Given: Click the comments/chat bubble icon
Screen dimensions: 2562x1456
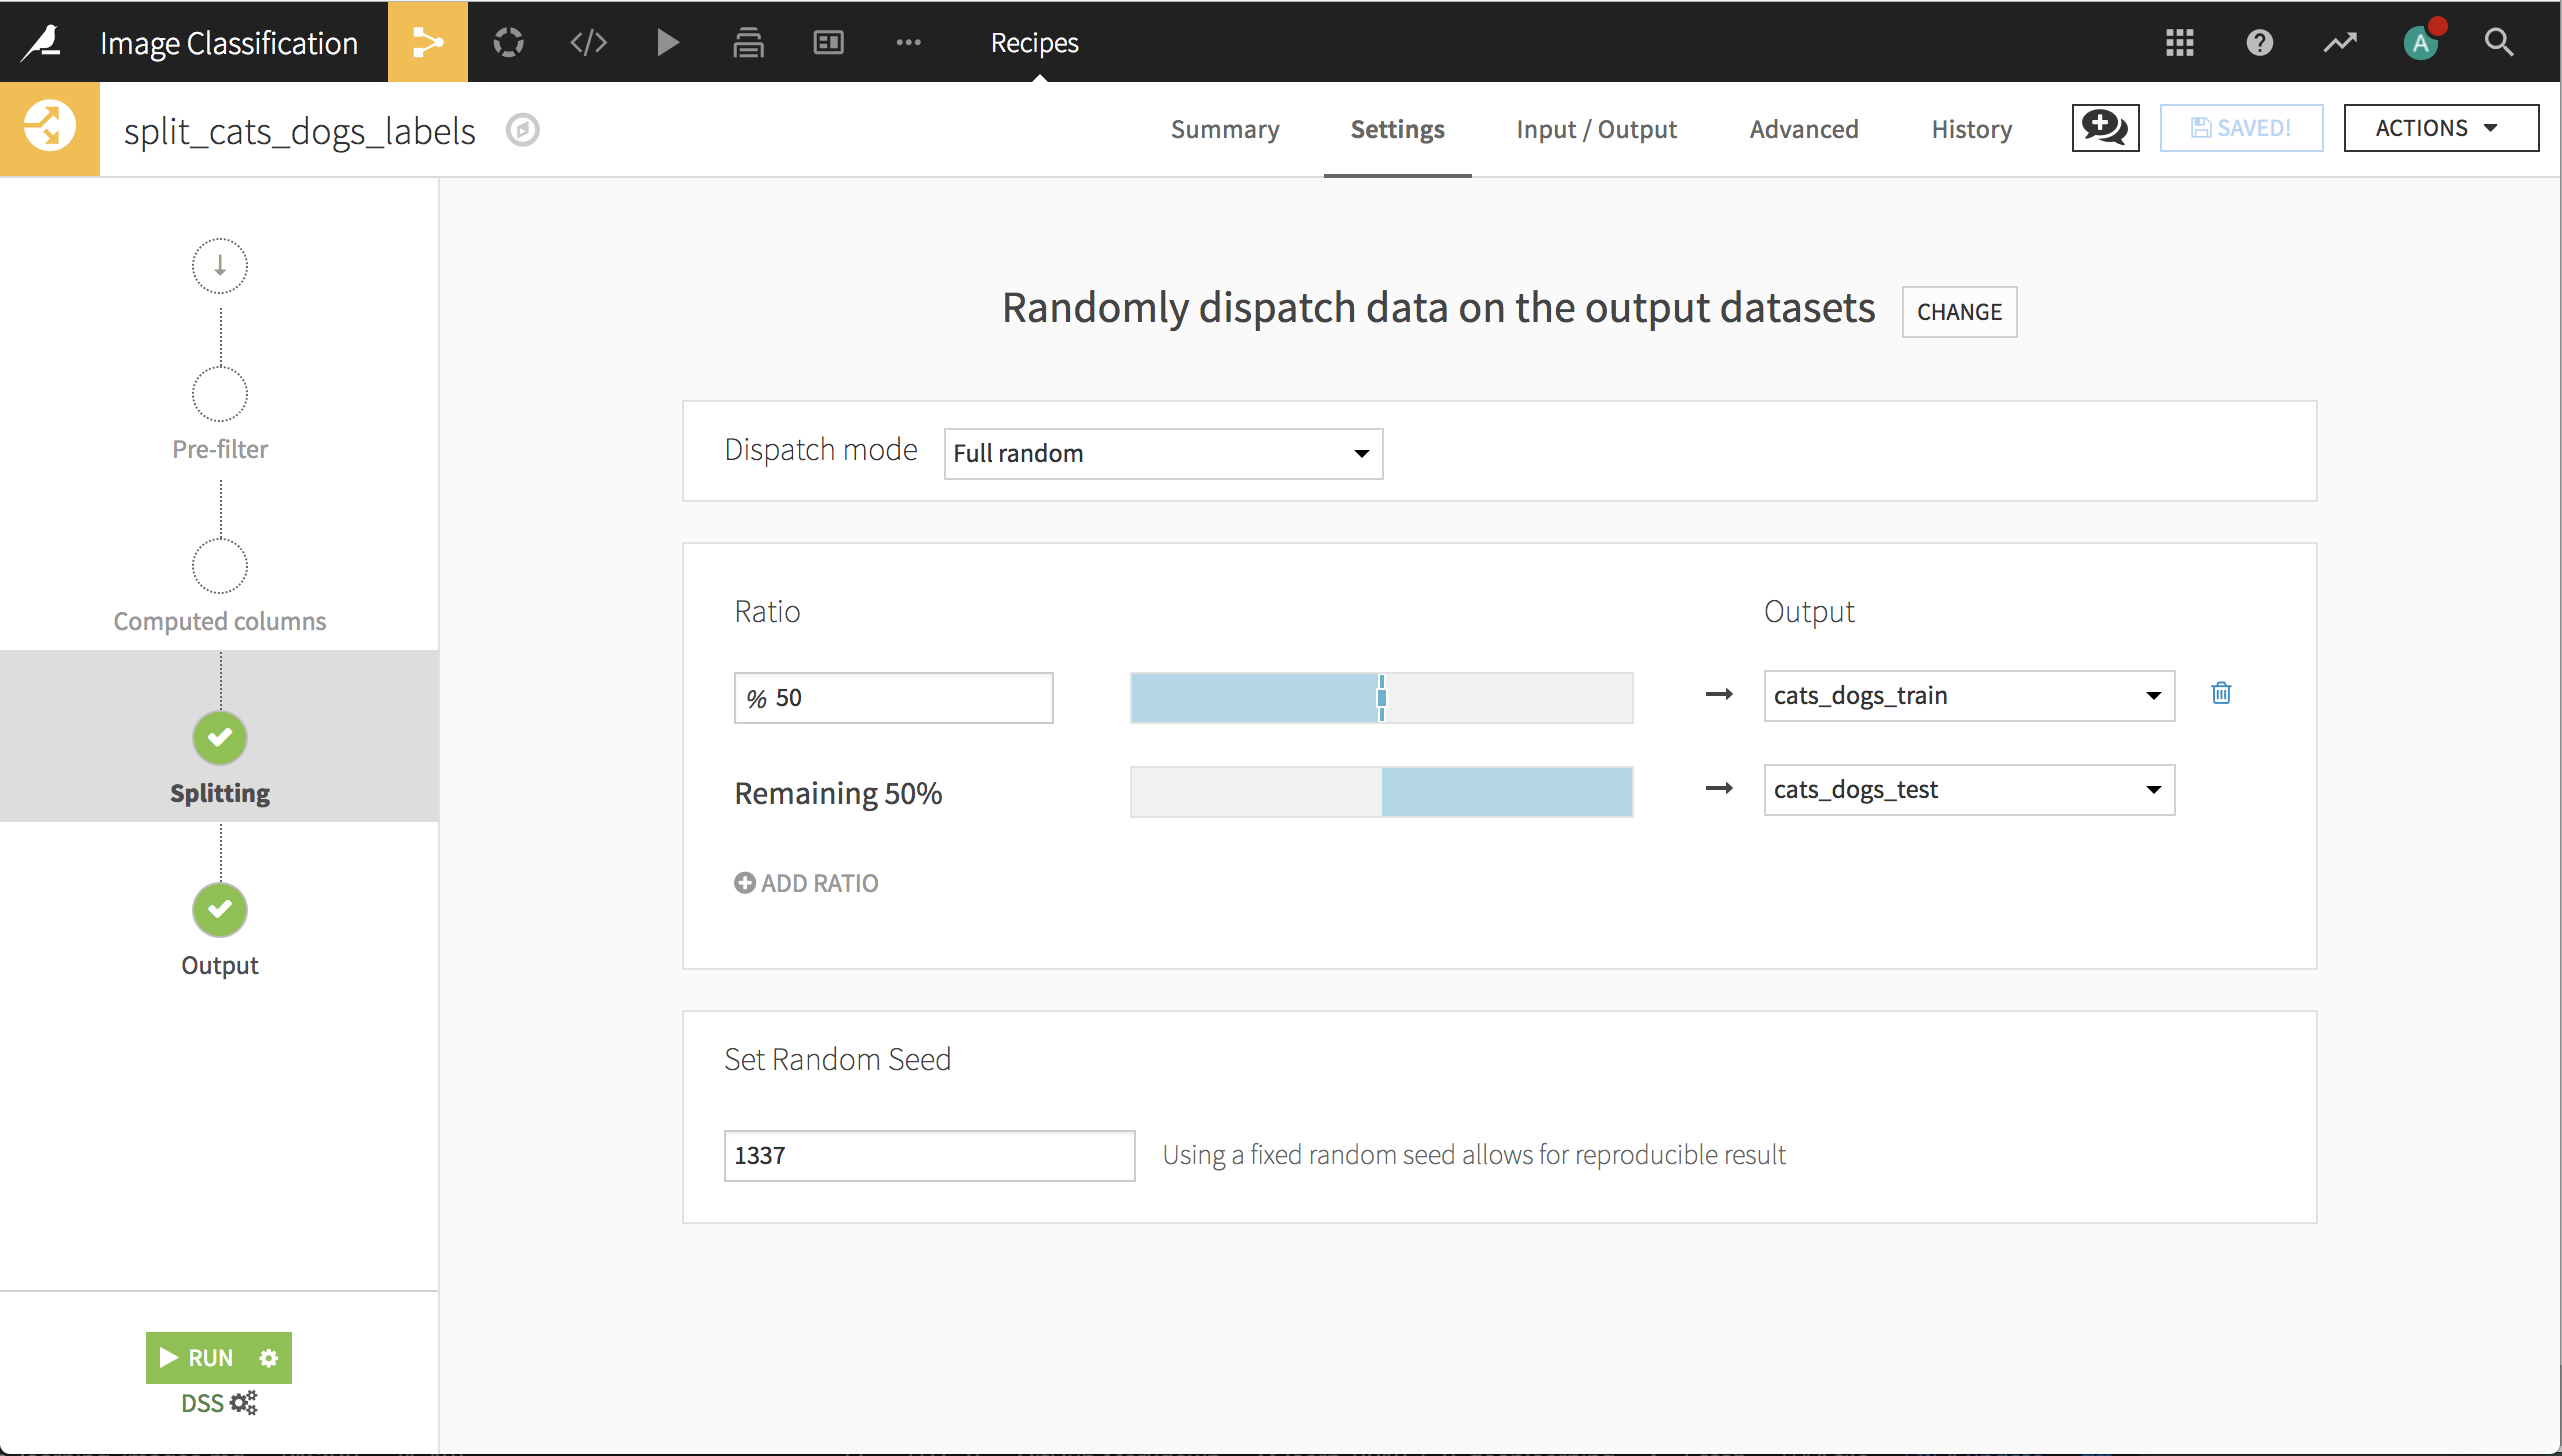Looking at the screenshot, I should tap(2104, 129).
